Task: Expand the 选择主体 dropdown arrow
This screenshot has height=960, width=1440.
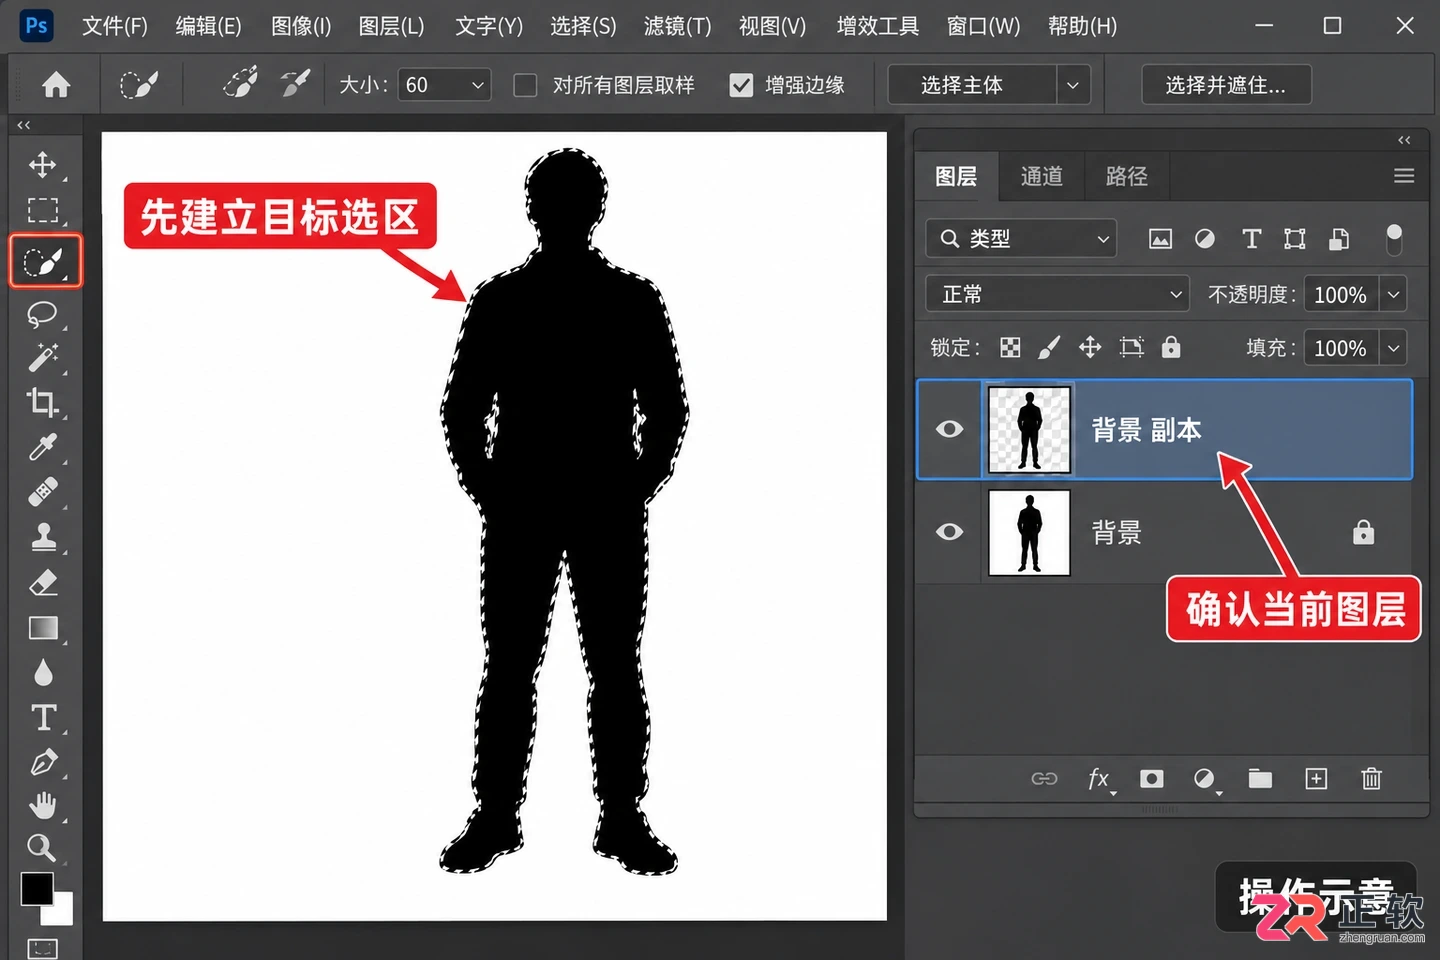Action: coord(1072,85)
